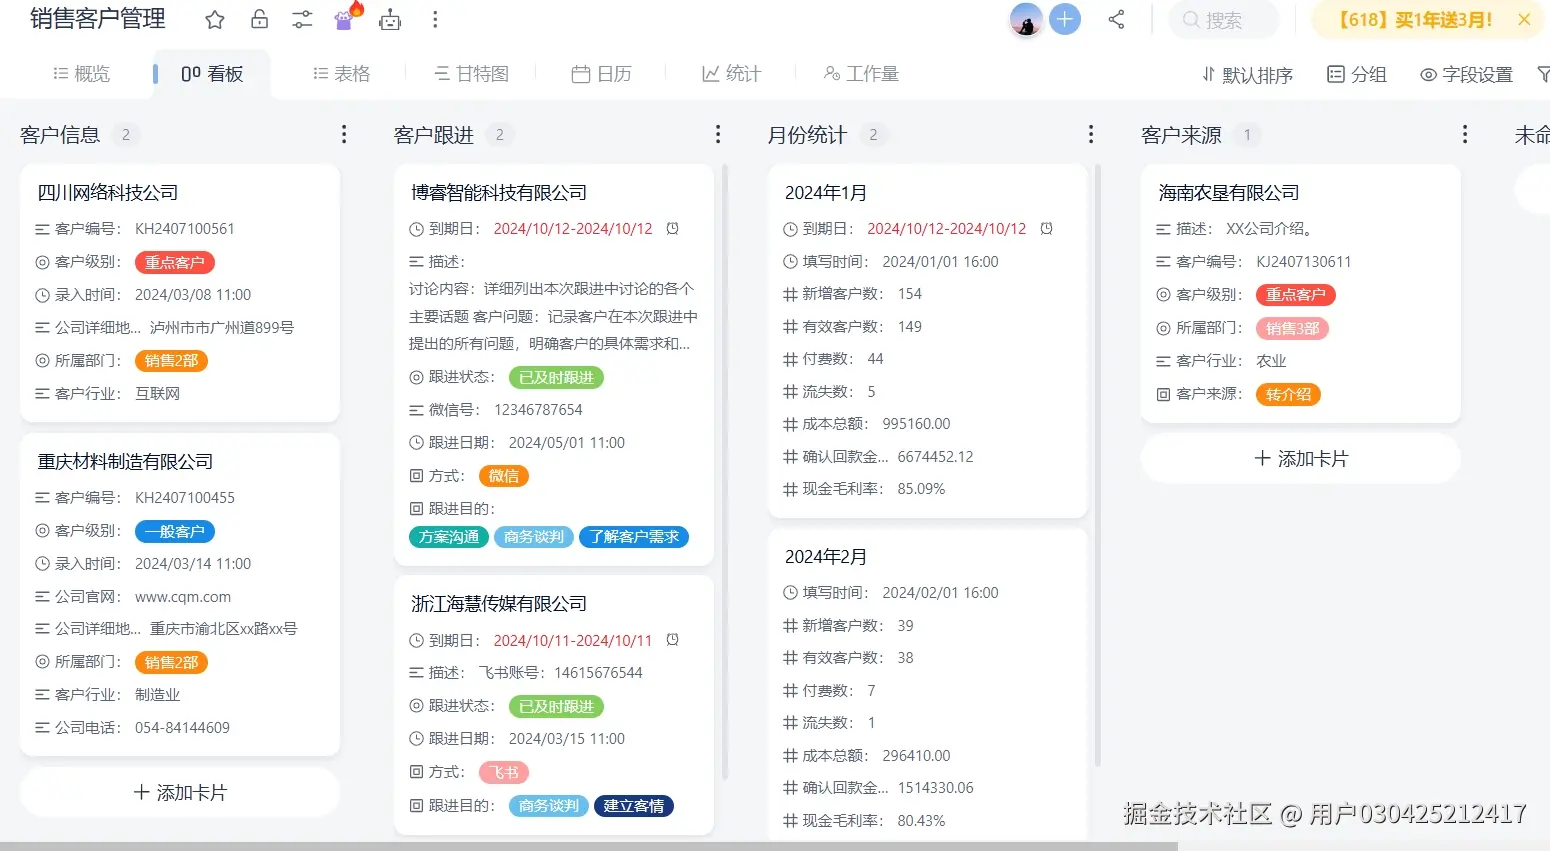Select the 重点客户 level tag on 四川网络科技公司
Screen dimensions: 1550x851
pos(174,261)
